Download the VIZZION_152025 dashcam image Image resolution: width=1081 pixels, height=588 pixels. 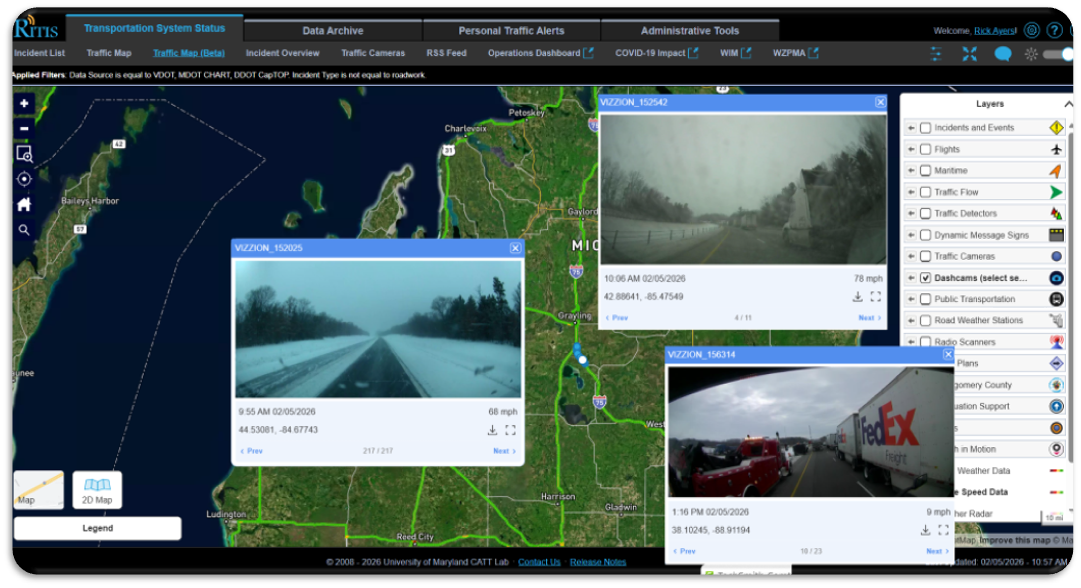(x=492, y=430)
